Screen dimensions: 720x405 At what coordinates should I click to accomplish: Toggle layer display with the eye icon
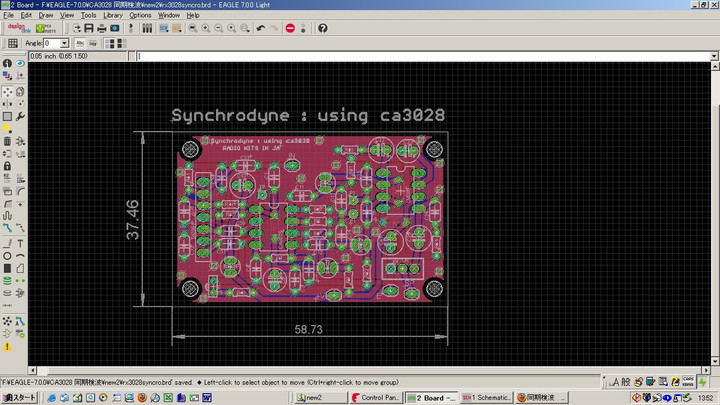pos(21,63)
